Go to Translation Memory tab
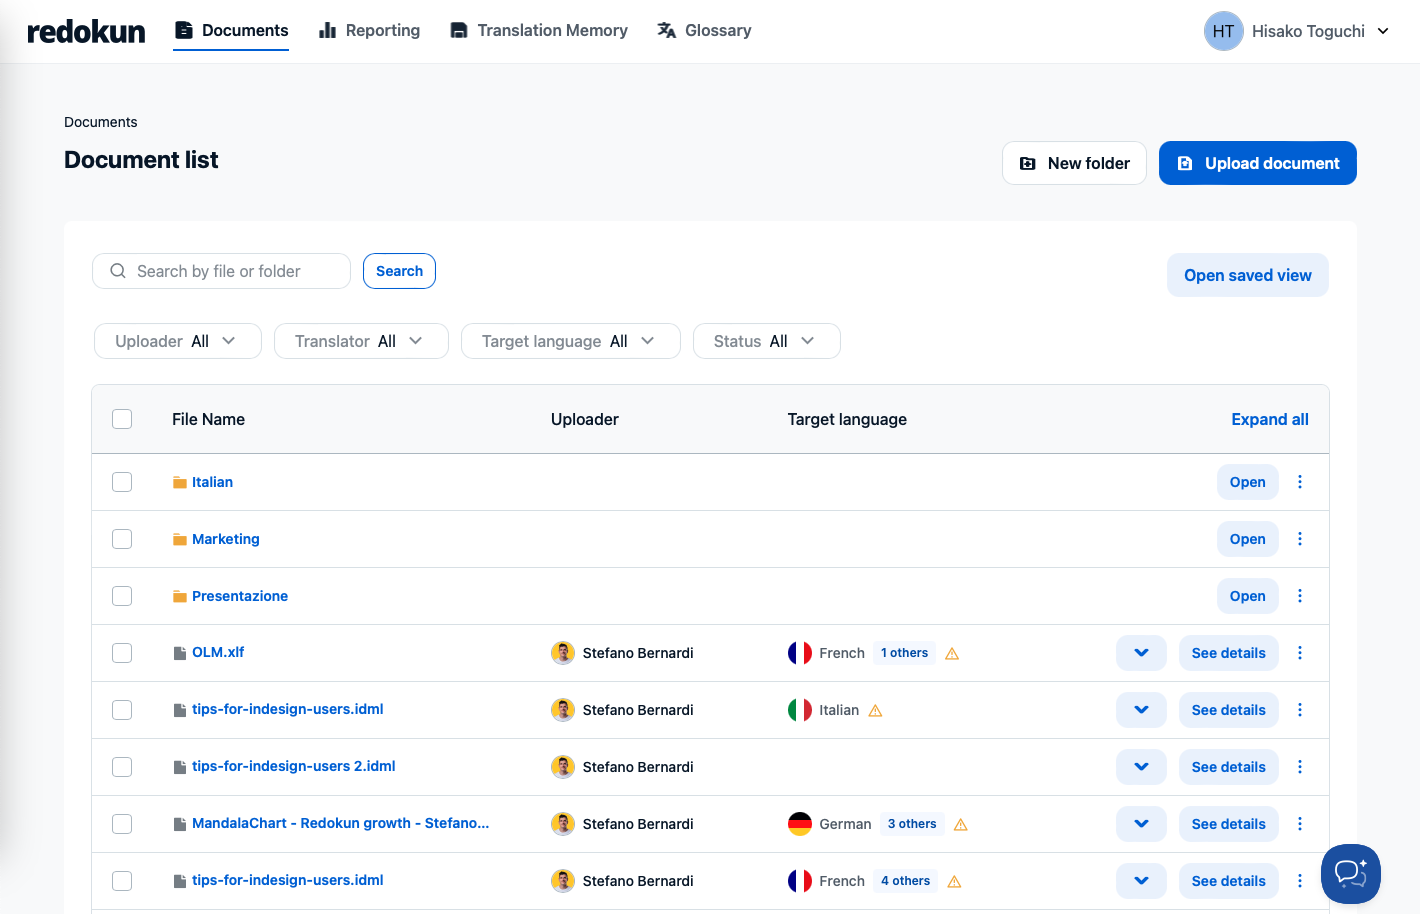1420x914 pixels. pos(539,31)
